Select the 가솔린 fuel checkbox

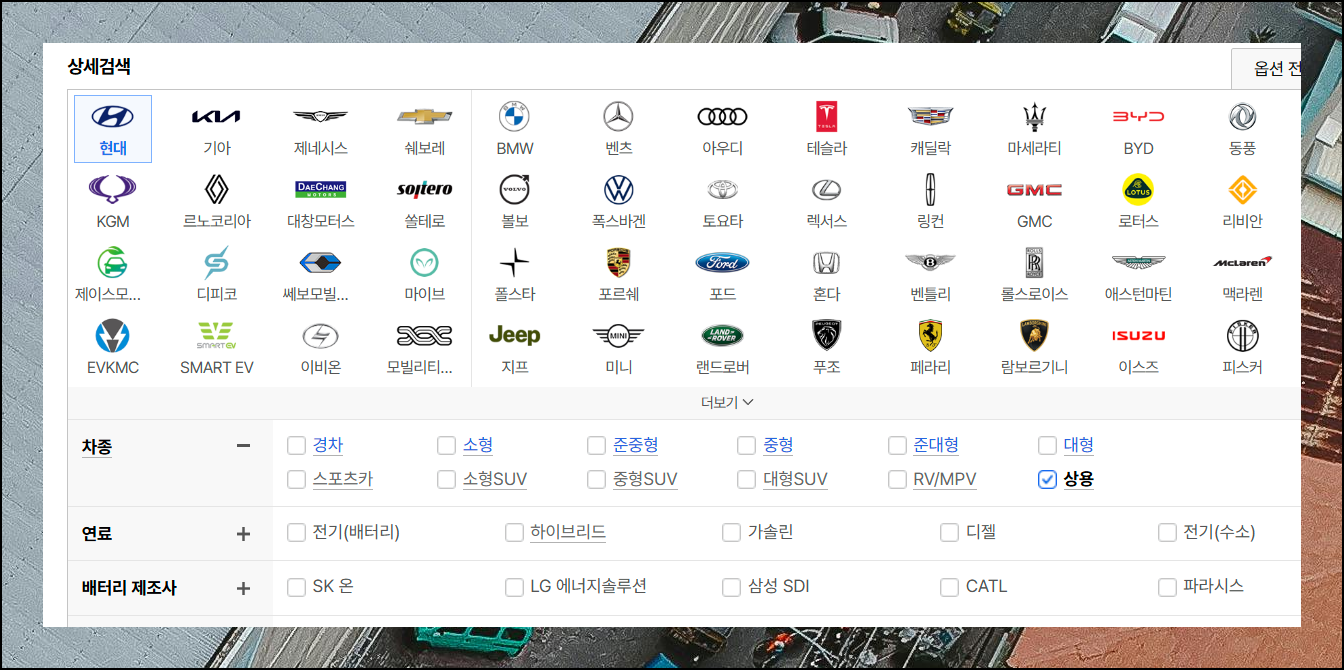click(731, 533)
